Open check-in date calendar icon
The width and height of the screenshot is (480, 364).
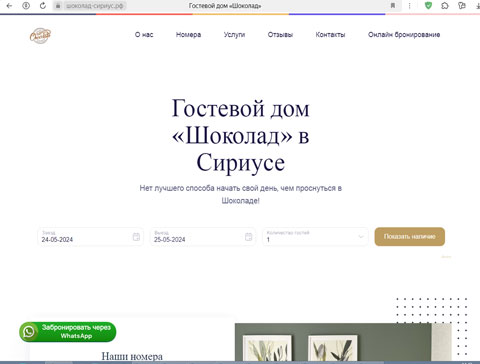(x=136, y=237)
